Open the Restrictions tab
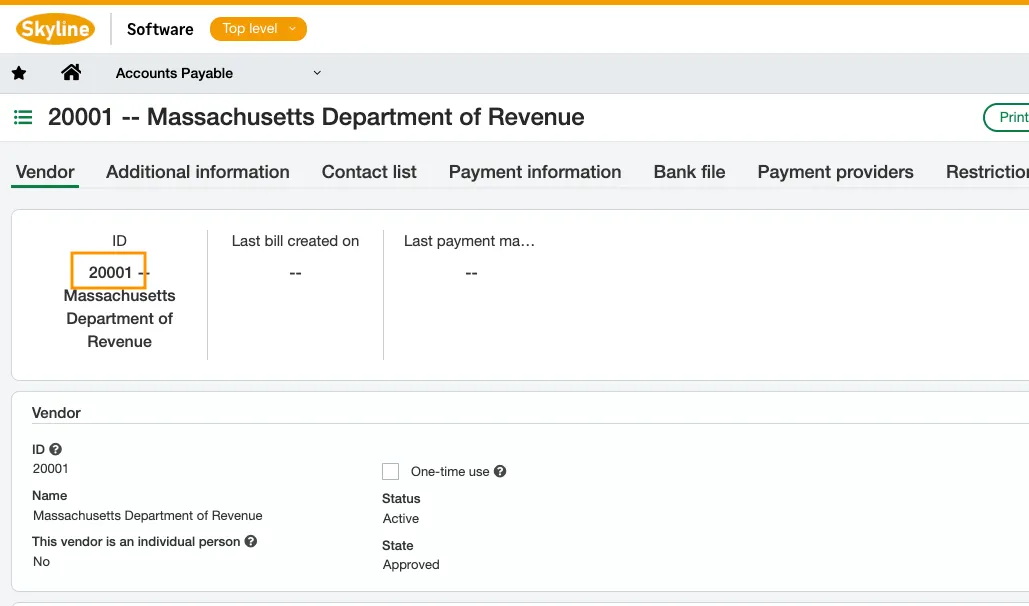1029x606 pixels. pyautogui.click(x=987, y=172)
